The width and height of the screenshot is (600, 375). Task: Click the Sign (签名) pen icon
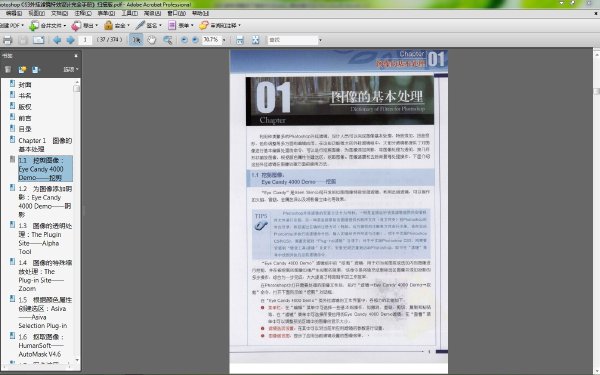click(x=140, y=26)
